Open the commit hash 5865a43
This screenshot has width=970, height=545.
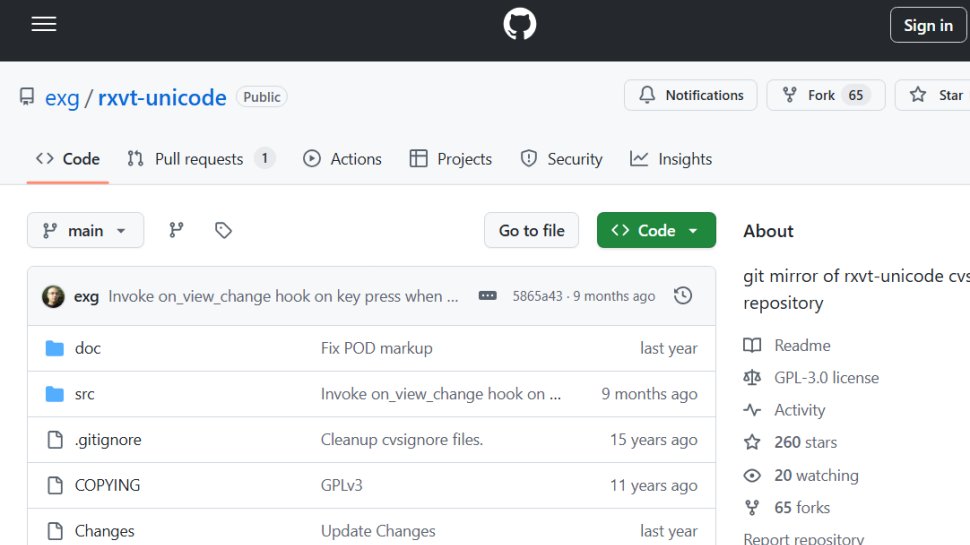click(537, 296)
